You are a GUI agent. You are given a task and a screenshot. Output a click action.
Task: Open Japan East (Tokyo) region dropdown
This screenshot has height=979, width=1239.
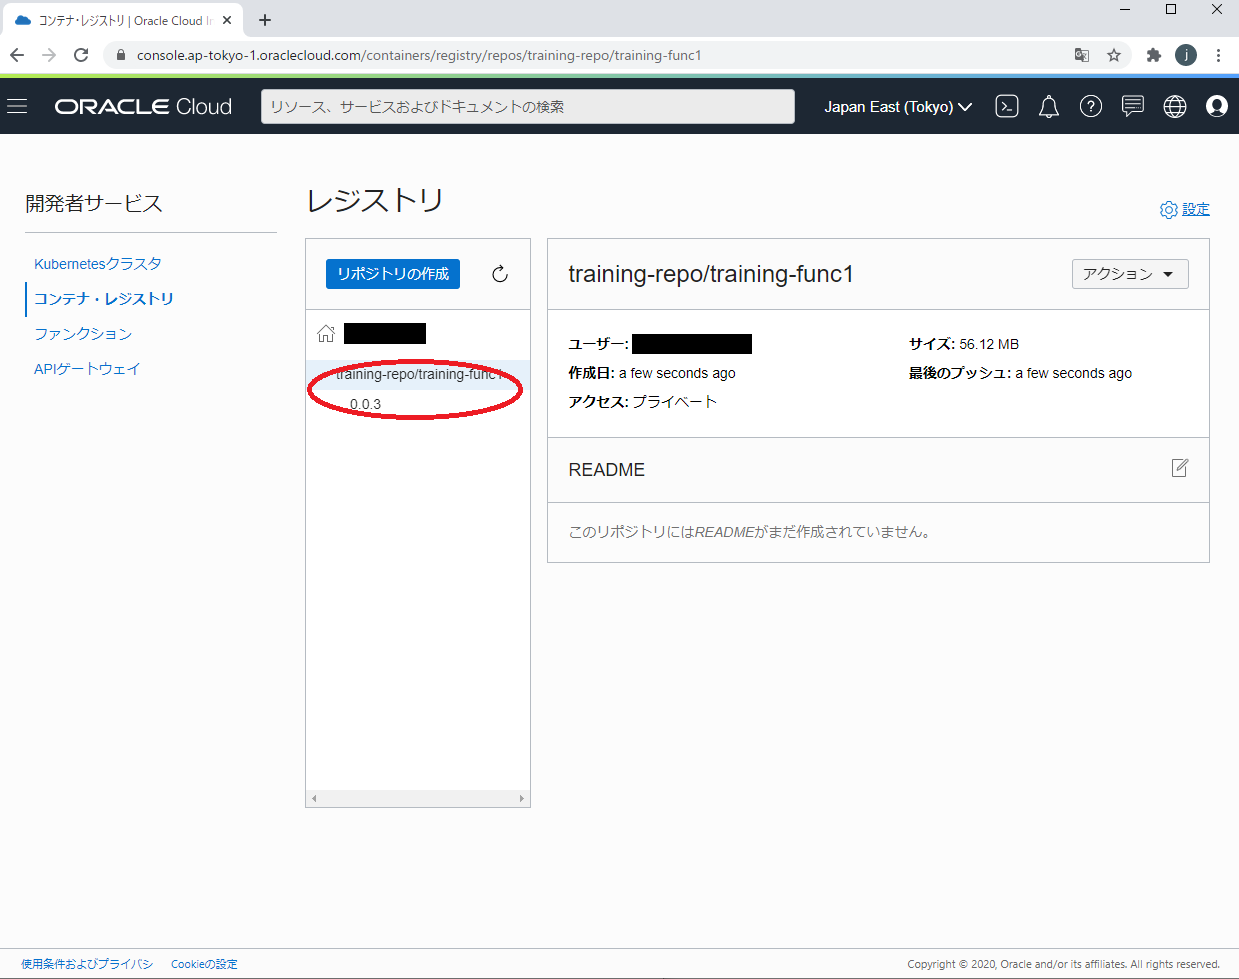pos(898,107)
